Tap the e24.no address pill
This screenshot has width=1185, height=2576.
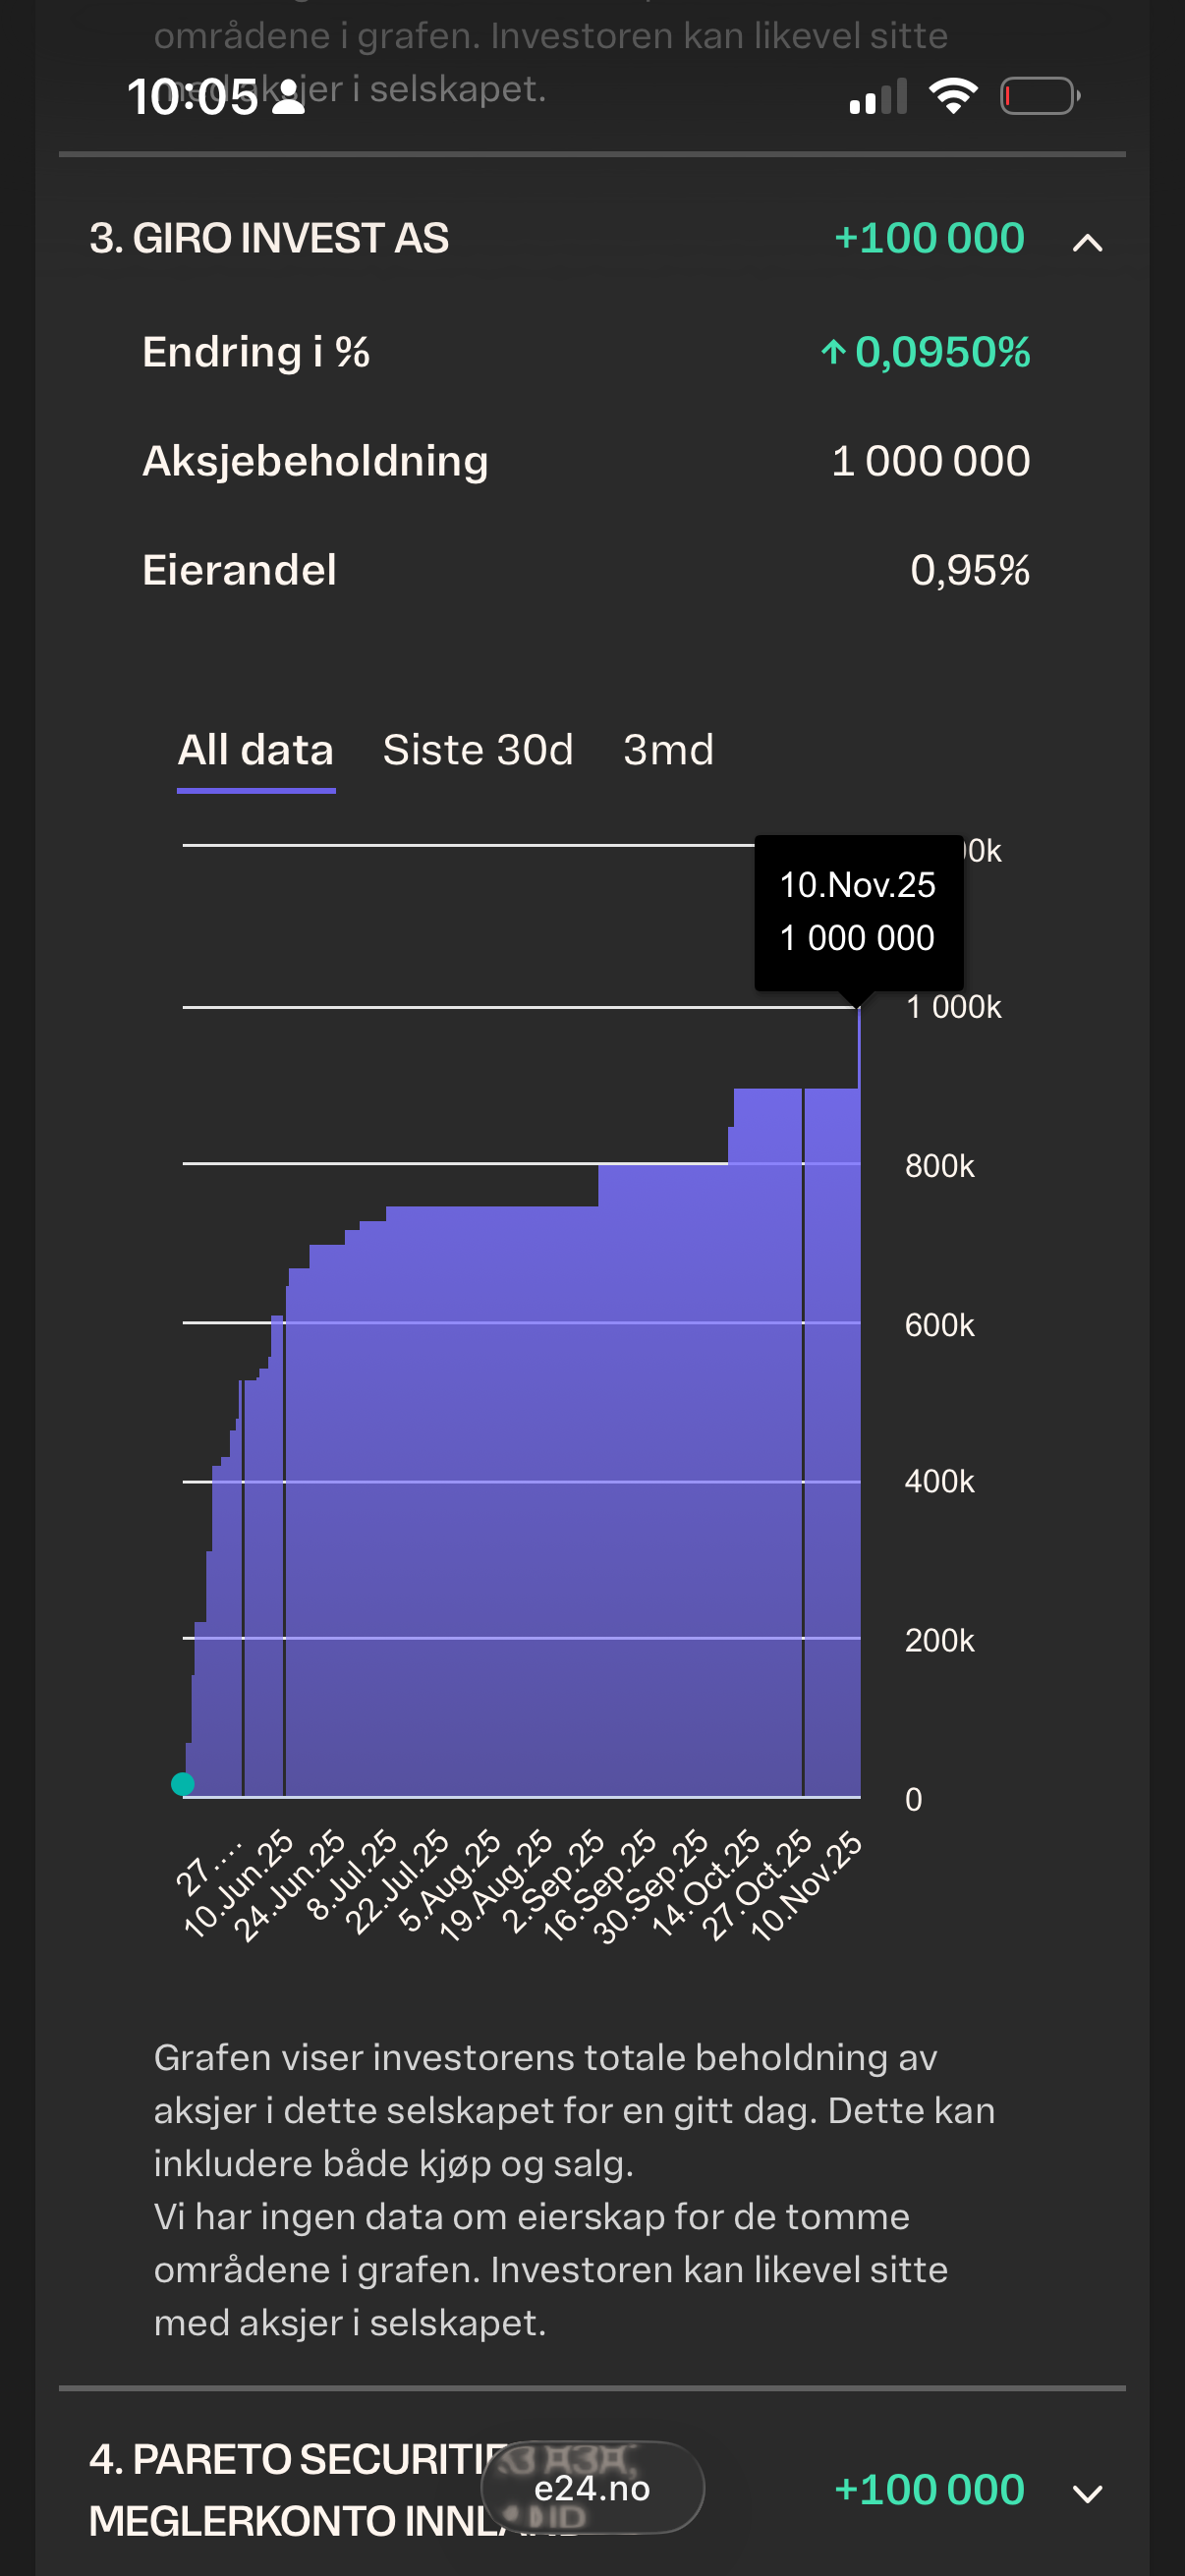pyautogui.click(x=592, y=2488)
